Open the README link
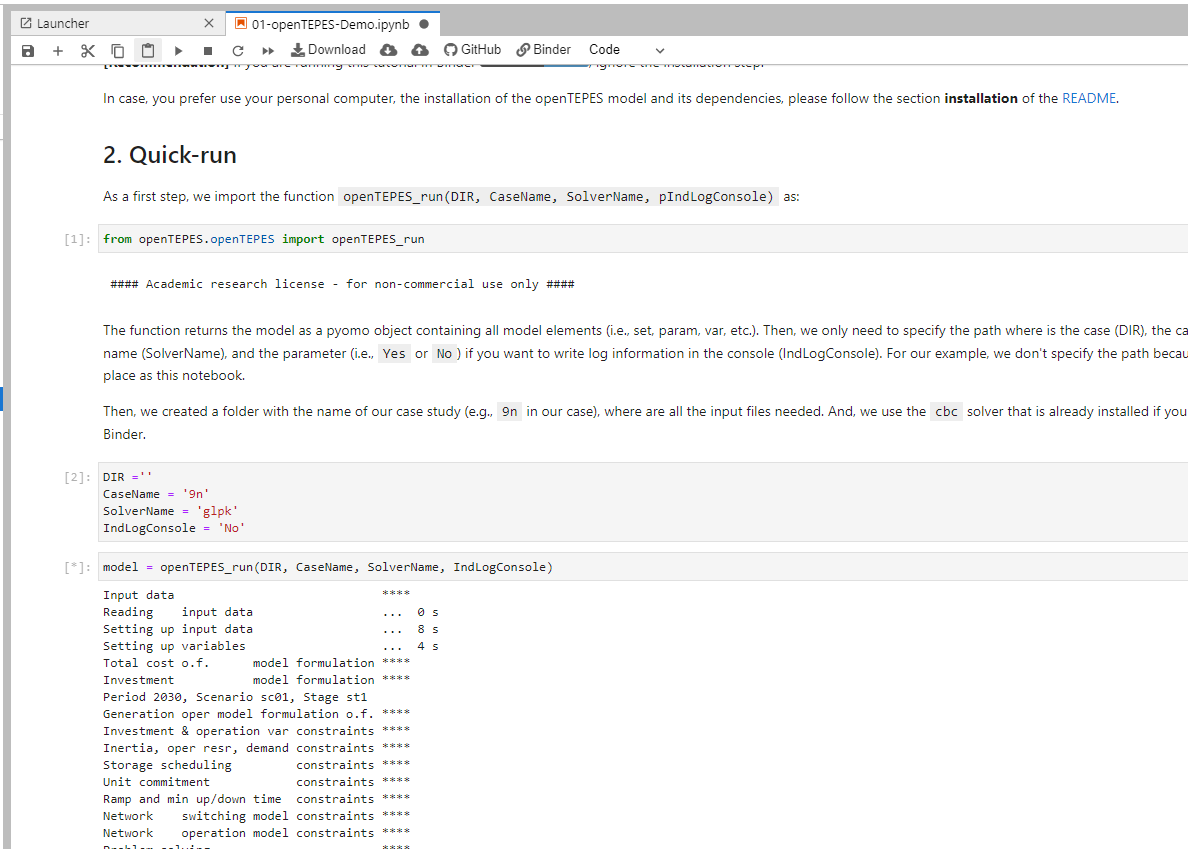This screenshot has height=849, width=1188. 1089,98
